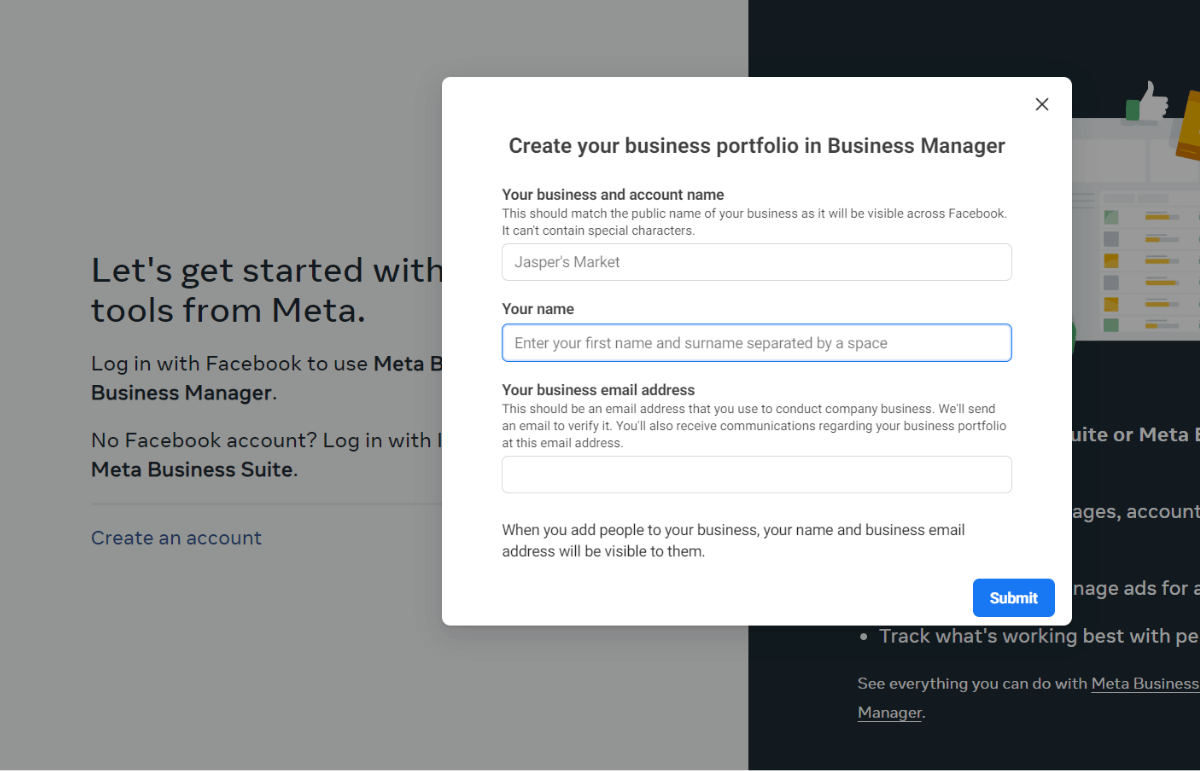Viewport: 1200px width, 771px height.
Task: Select the dialog title heading text
Action: coord(757,146)
